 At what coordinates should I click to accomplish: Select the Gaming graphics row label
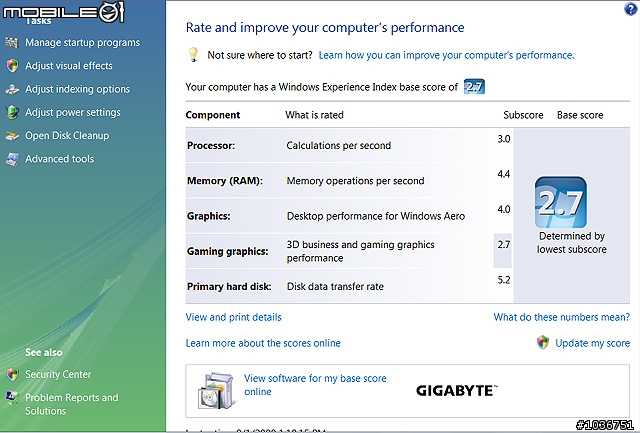[x=228, y=251]
